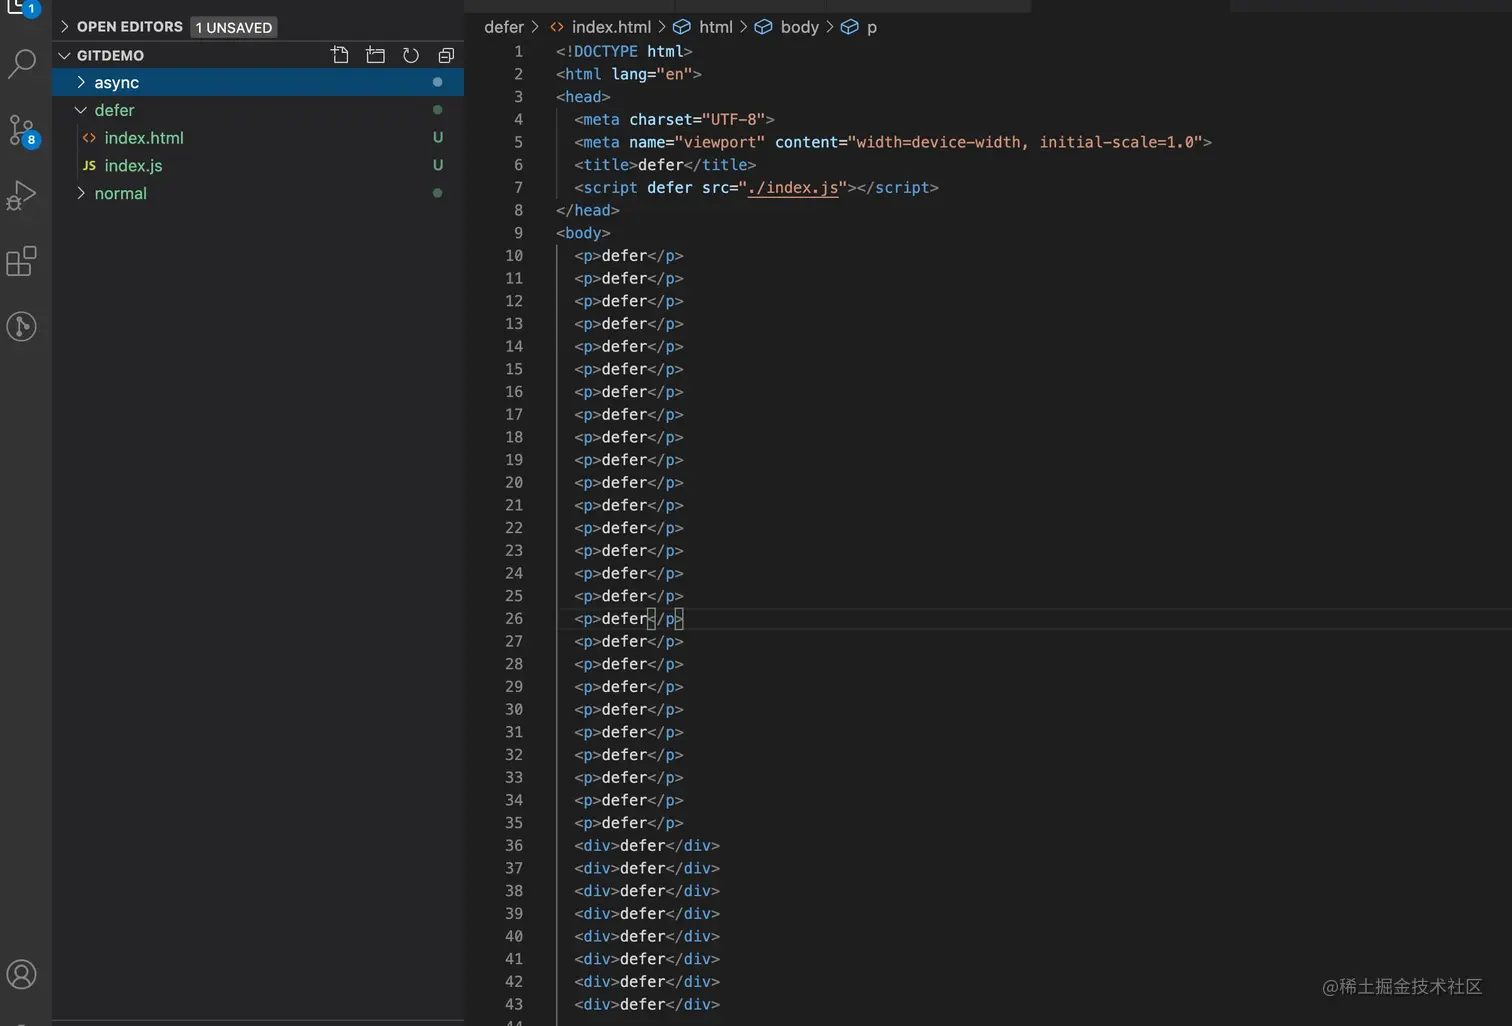Expand the normal folder
The height and width of the screenshot is (1026, 1512).
click(120, 193)
